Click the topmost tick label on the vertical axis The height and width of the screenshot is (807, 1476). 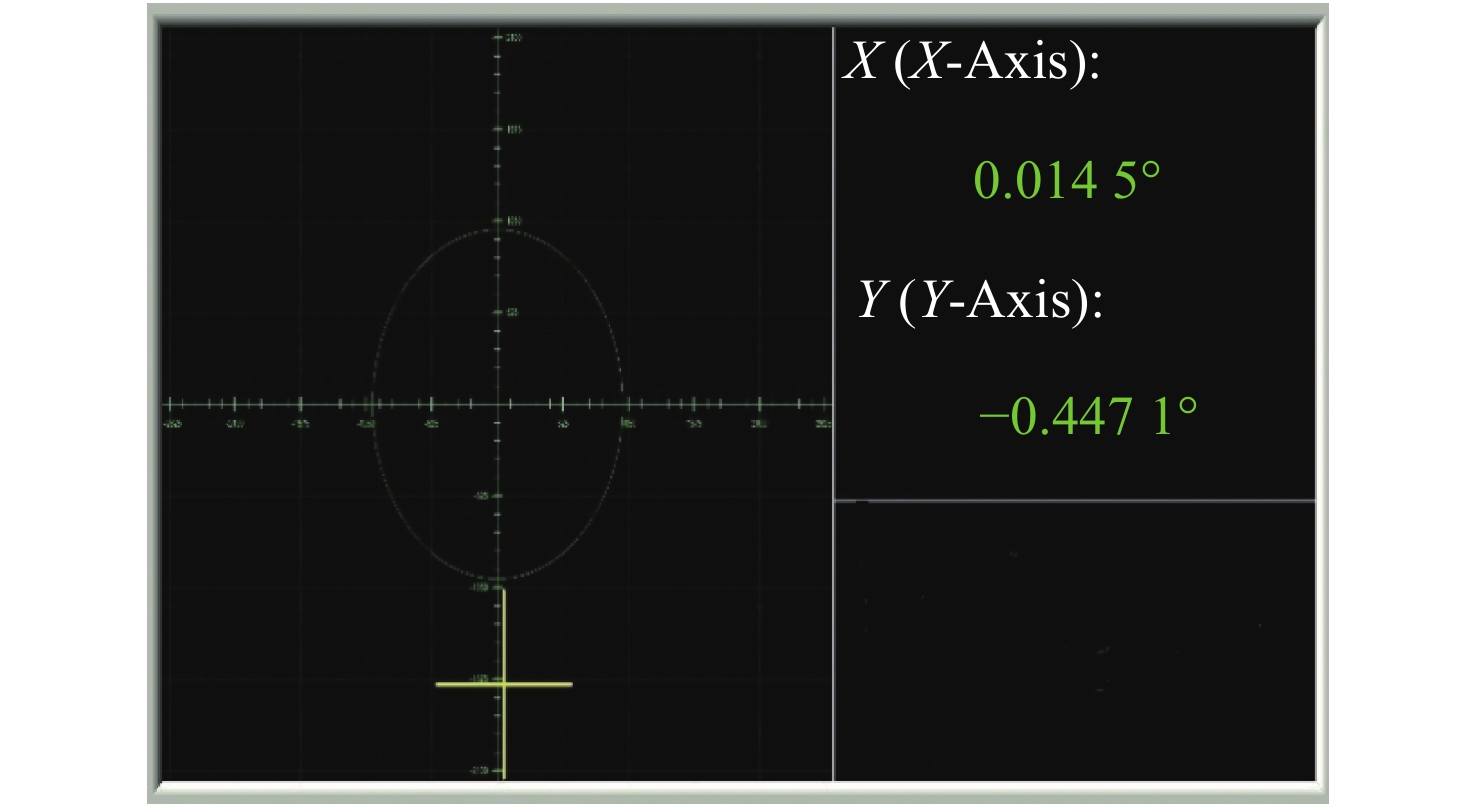click(511, 38)
